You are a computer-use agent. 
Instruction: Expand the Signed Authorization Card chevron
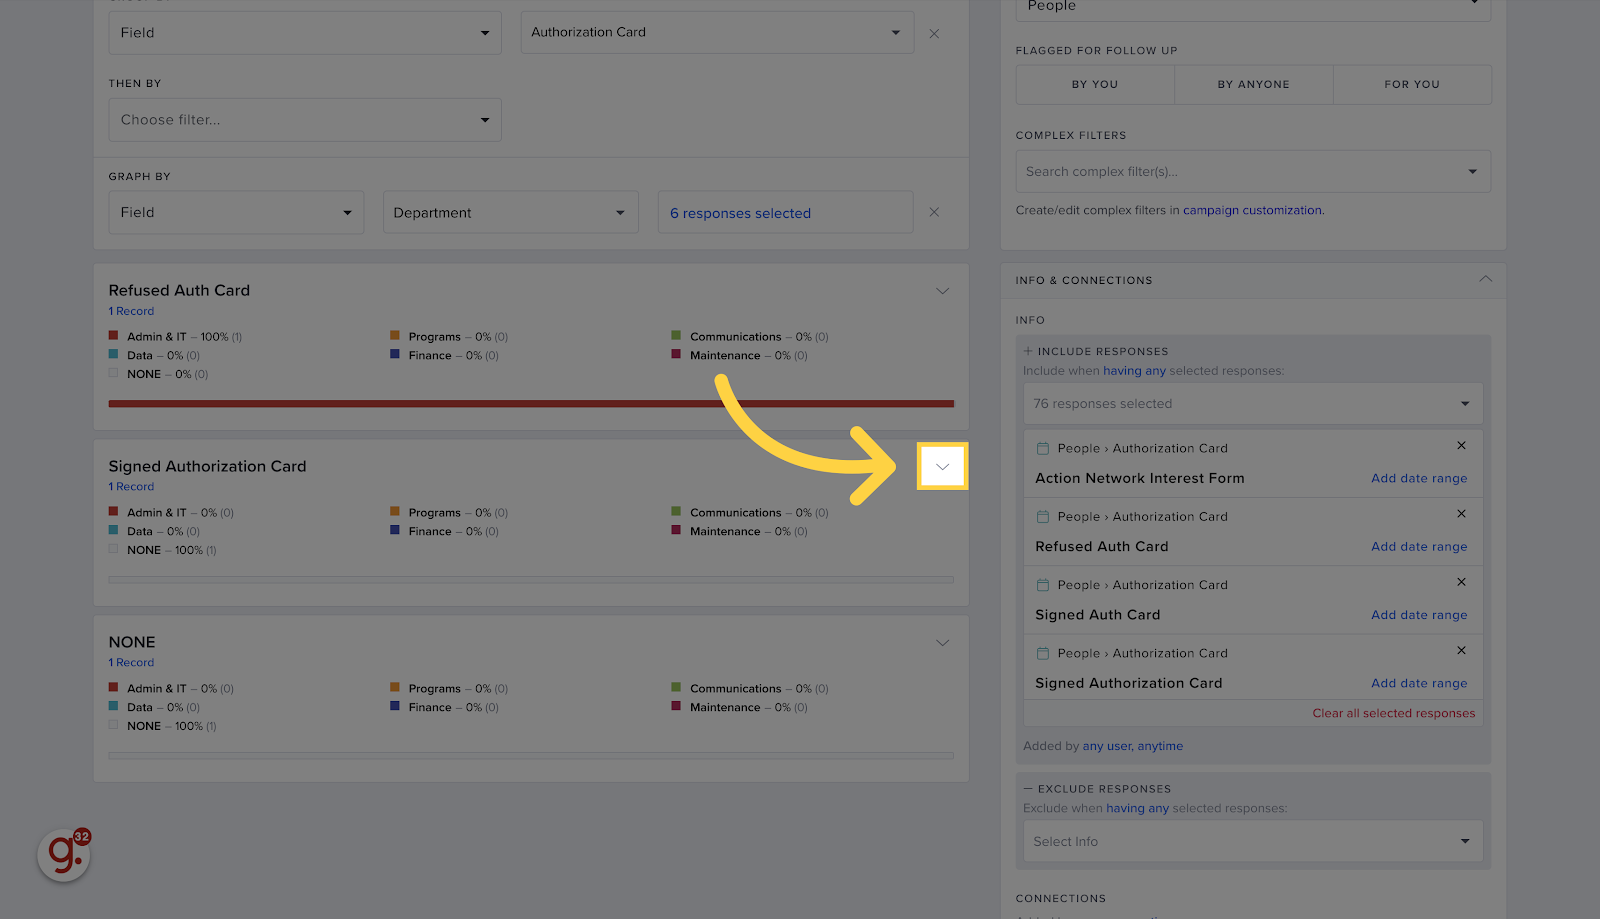coord(942,467)
